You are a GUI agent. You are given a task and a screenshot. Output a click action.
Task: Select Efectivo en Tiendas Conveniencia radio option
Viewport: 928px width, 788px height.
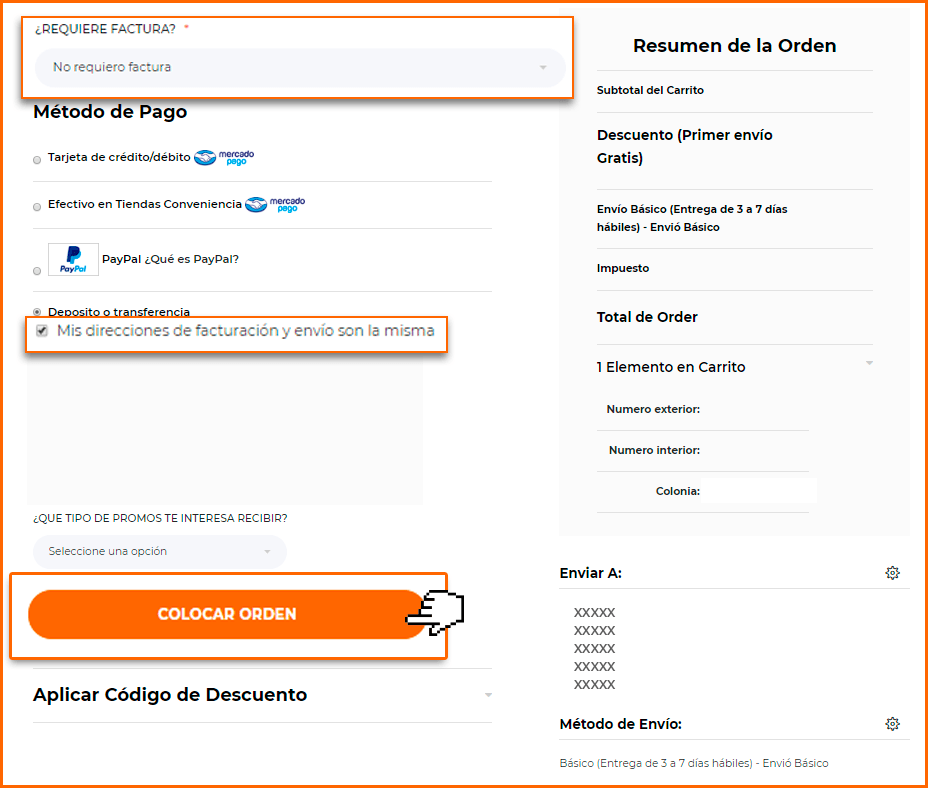[37, 207]
